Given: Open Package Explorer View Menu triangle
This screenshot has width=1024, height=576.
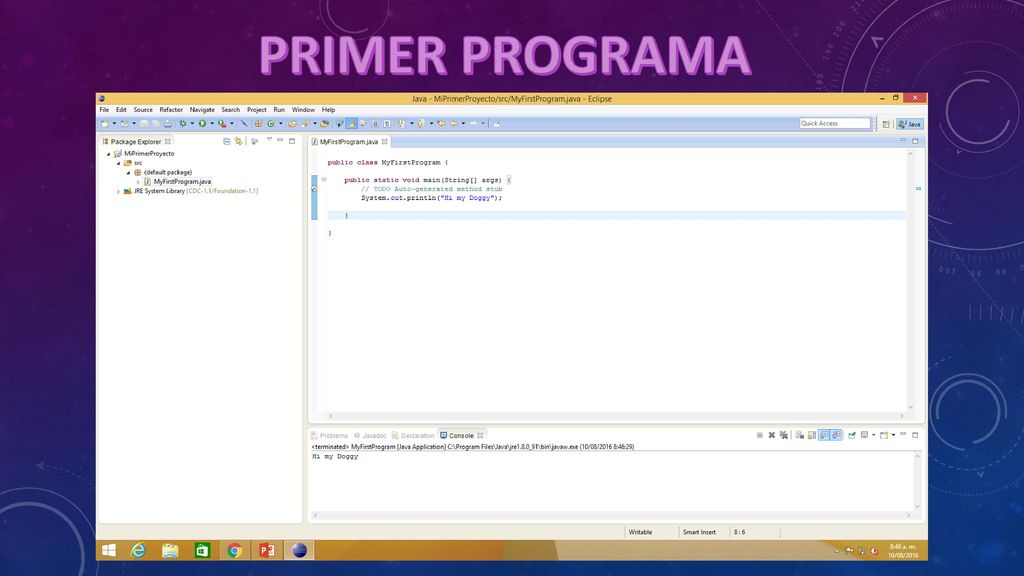Looking at the screenshot, I should (269, 139).
